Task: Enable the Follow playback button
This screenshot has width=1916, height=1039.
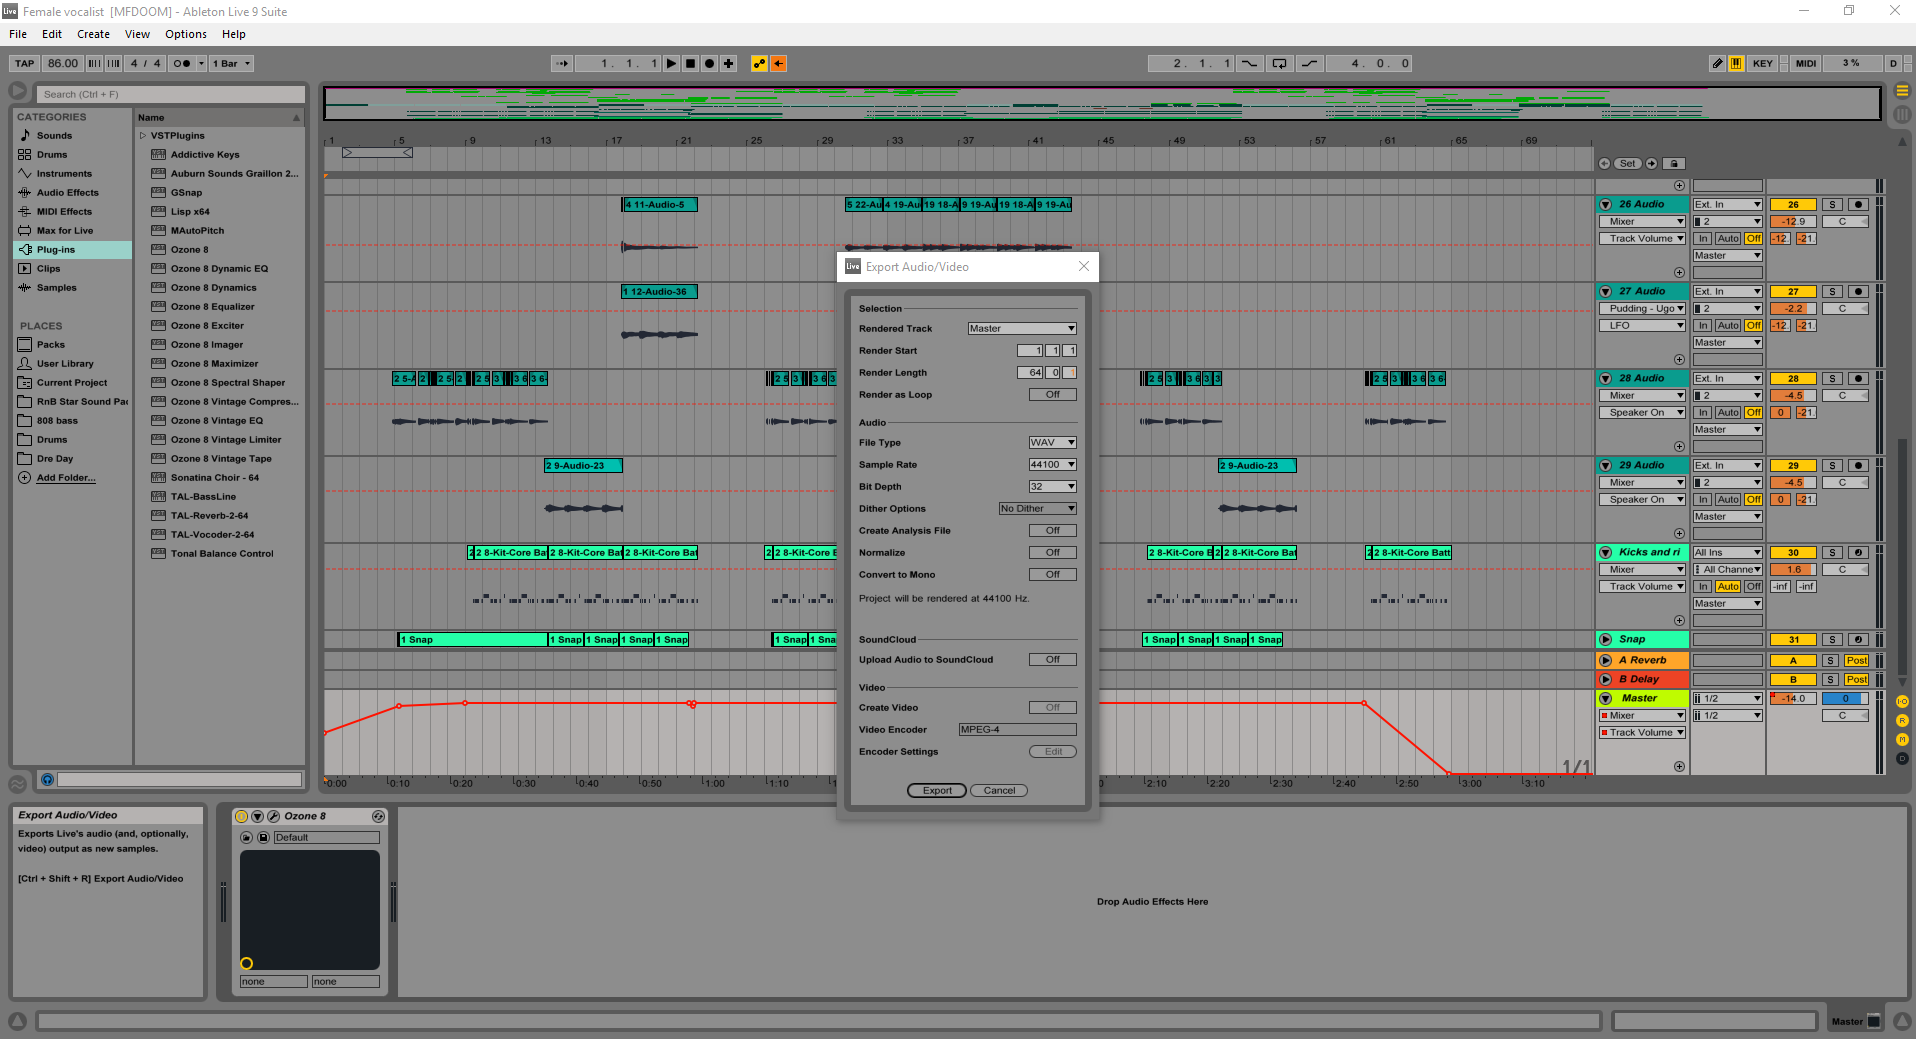Action: tap(562, 63)
